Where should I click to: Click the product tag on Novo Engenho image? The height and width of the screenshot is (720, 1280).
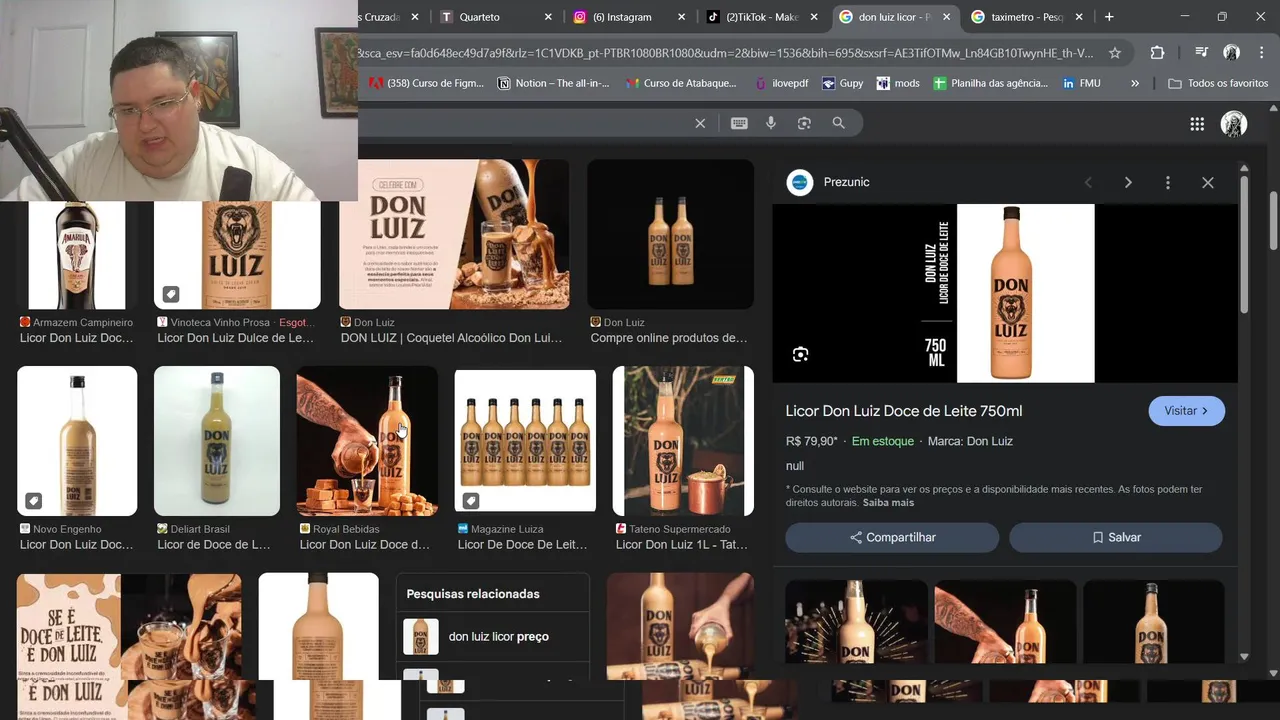click(x=33, y=500)
